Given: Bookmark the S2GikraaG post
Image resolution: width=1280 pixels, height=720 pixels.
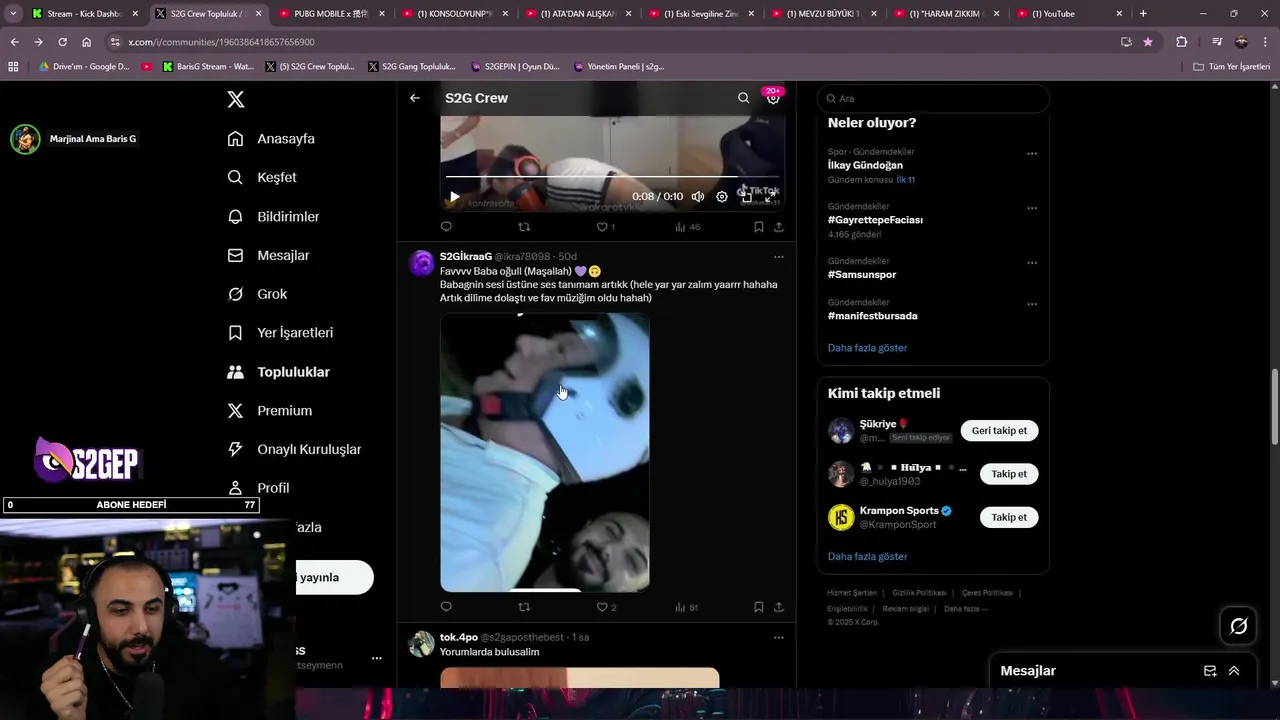Looking at the screenshot, I should (x=758, y=607).
